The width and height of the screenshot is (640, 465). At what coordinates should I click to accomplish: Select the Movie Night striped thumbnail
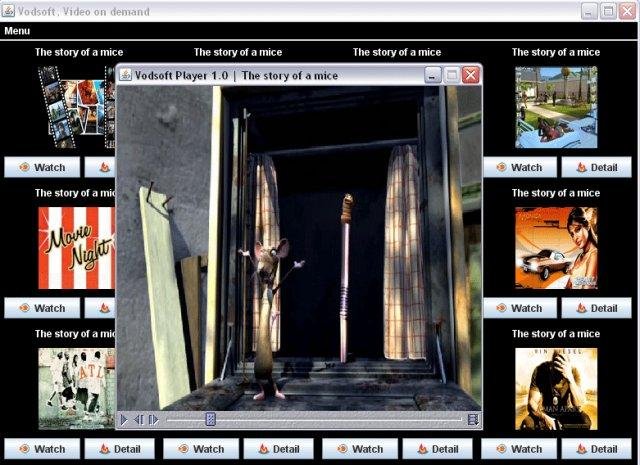point(77,248)
